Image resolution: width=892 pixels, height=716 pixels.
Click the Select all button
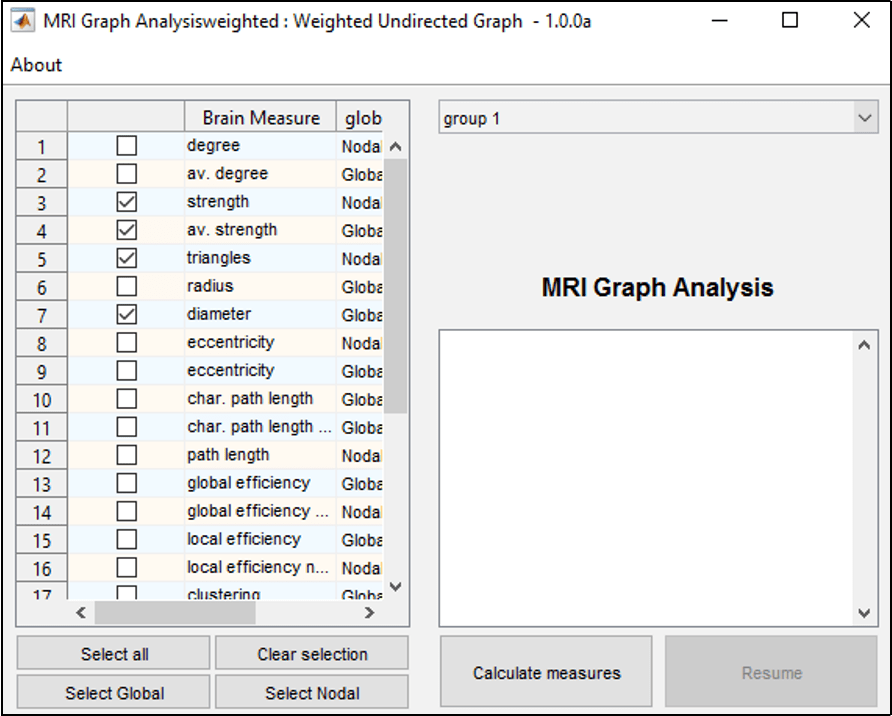click(x=112, y=654)
